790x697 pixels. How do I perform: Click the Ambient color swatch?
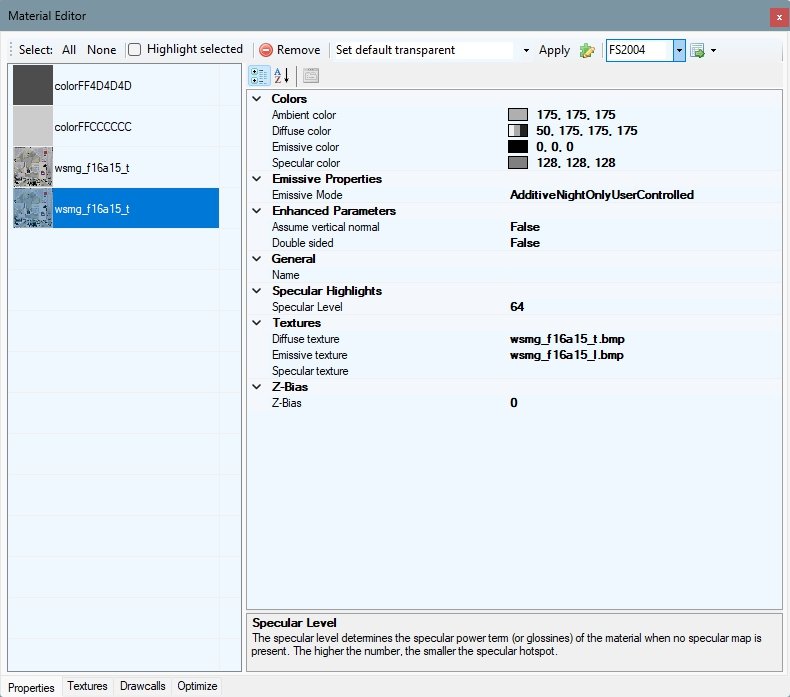pos(517,115)
